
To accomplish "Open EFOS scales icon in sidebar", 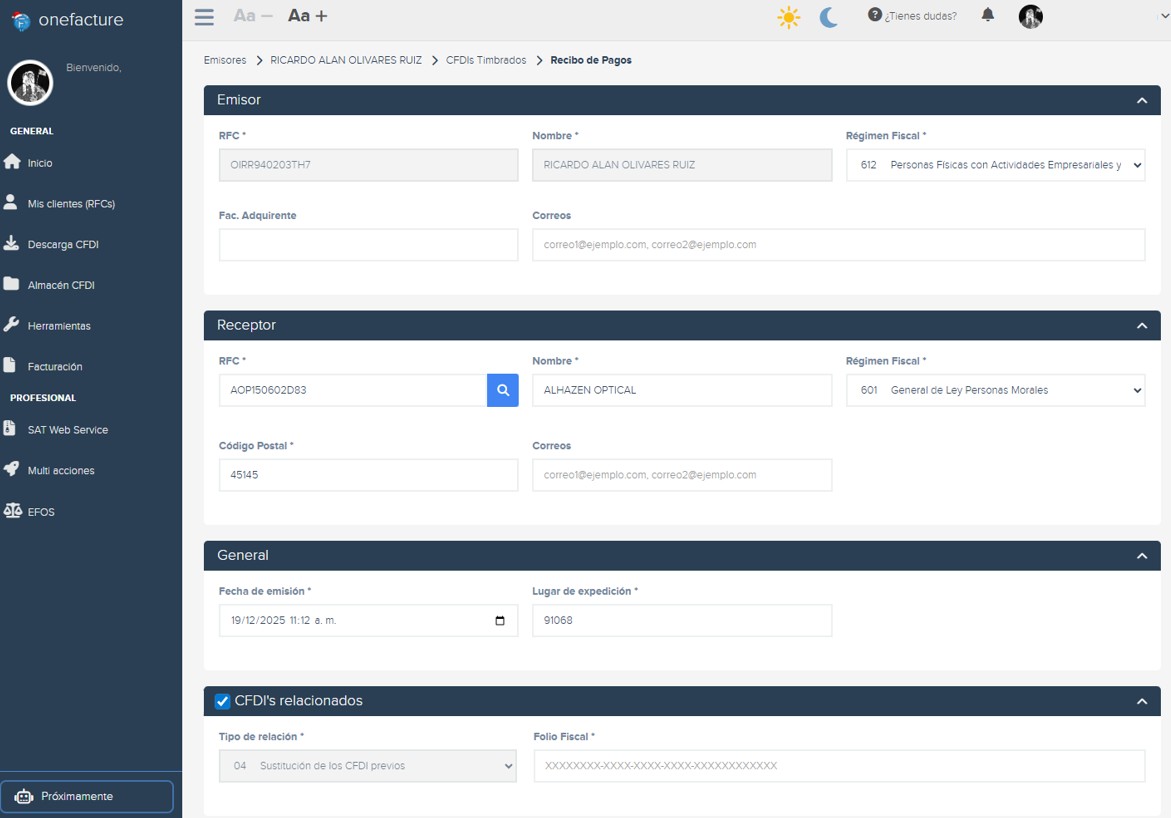I will click(12, 511).
